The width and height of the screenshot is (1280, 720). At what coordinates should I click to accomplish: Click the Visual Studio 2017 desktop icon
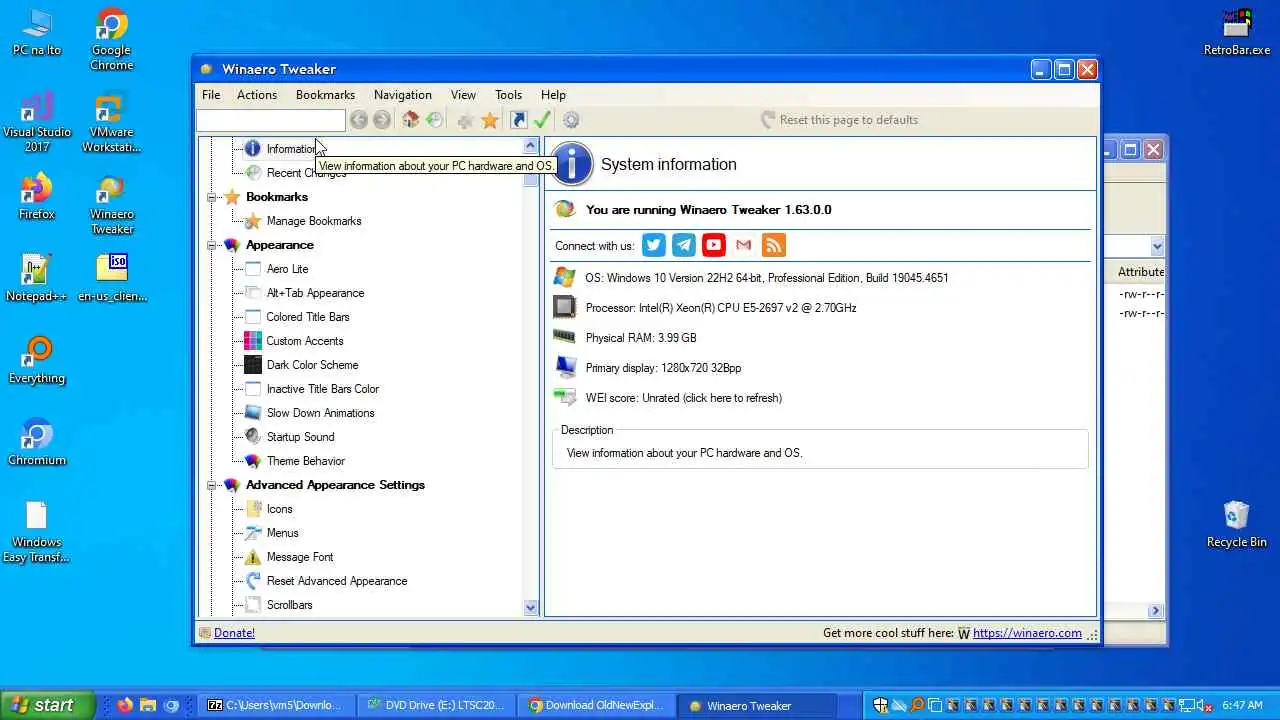click(x=37, y=123)
